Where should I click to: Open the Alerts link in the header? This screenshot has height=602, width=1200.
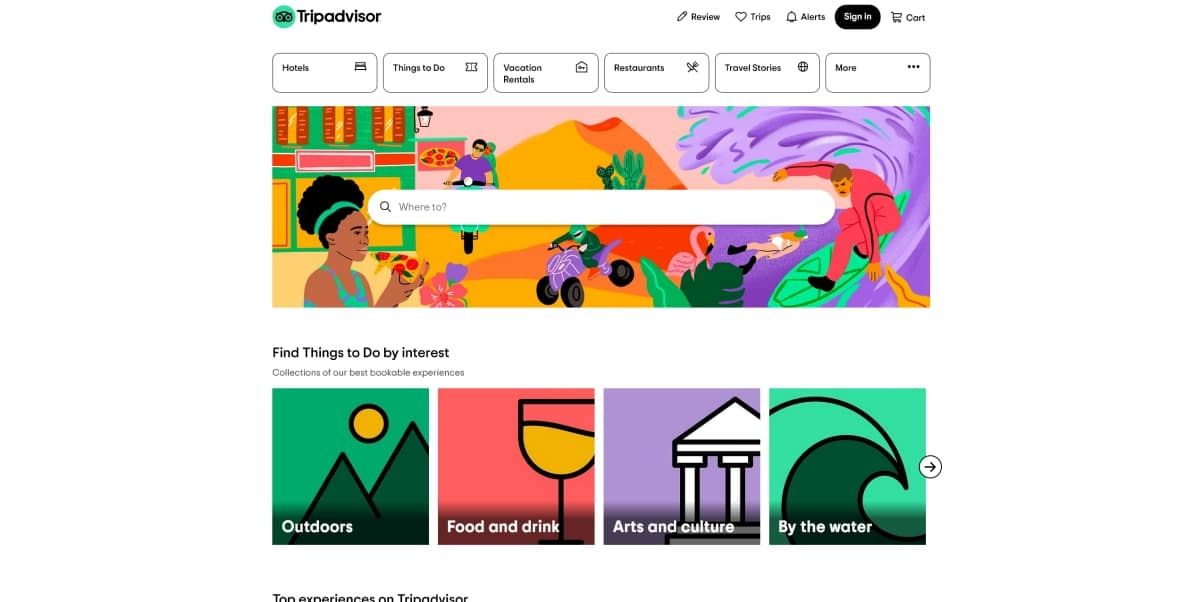pyautogui.click(x=806, y=17)
